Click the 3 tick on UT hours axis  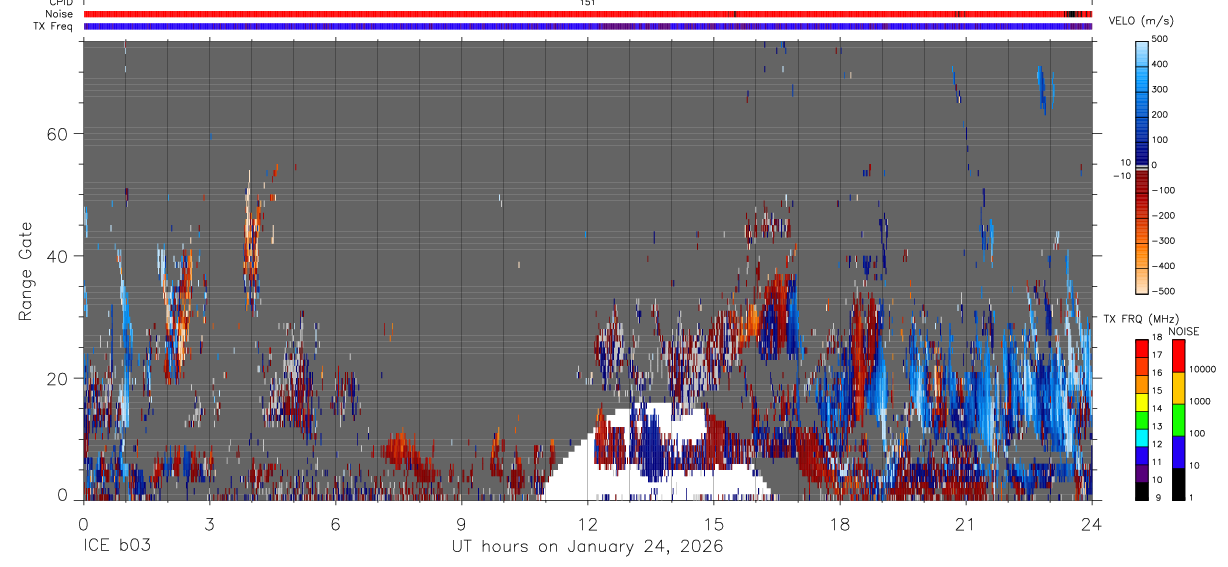coord(209,523)
